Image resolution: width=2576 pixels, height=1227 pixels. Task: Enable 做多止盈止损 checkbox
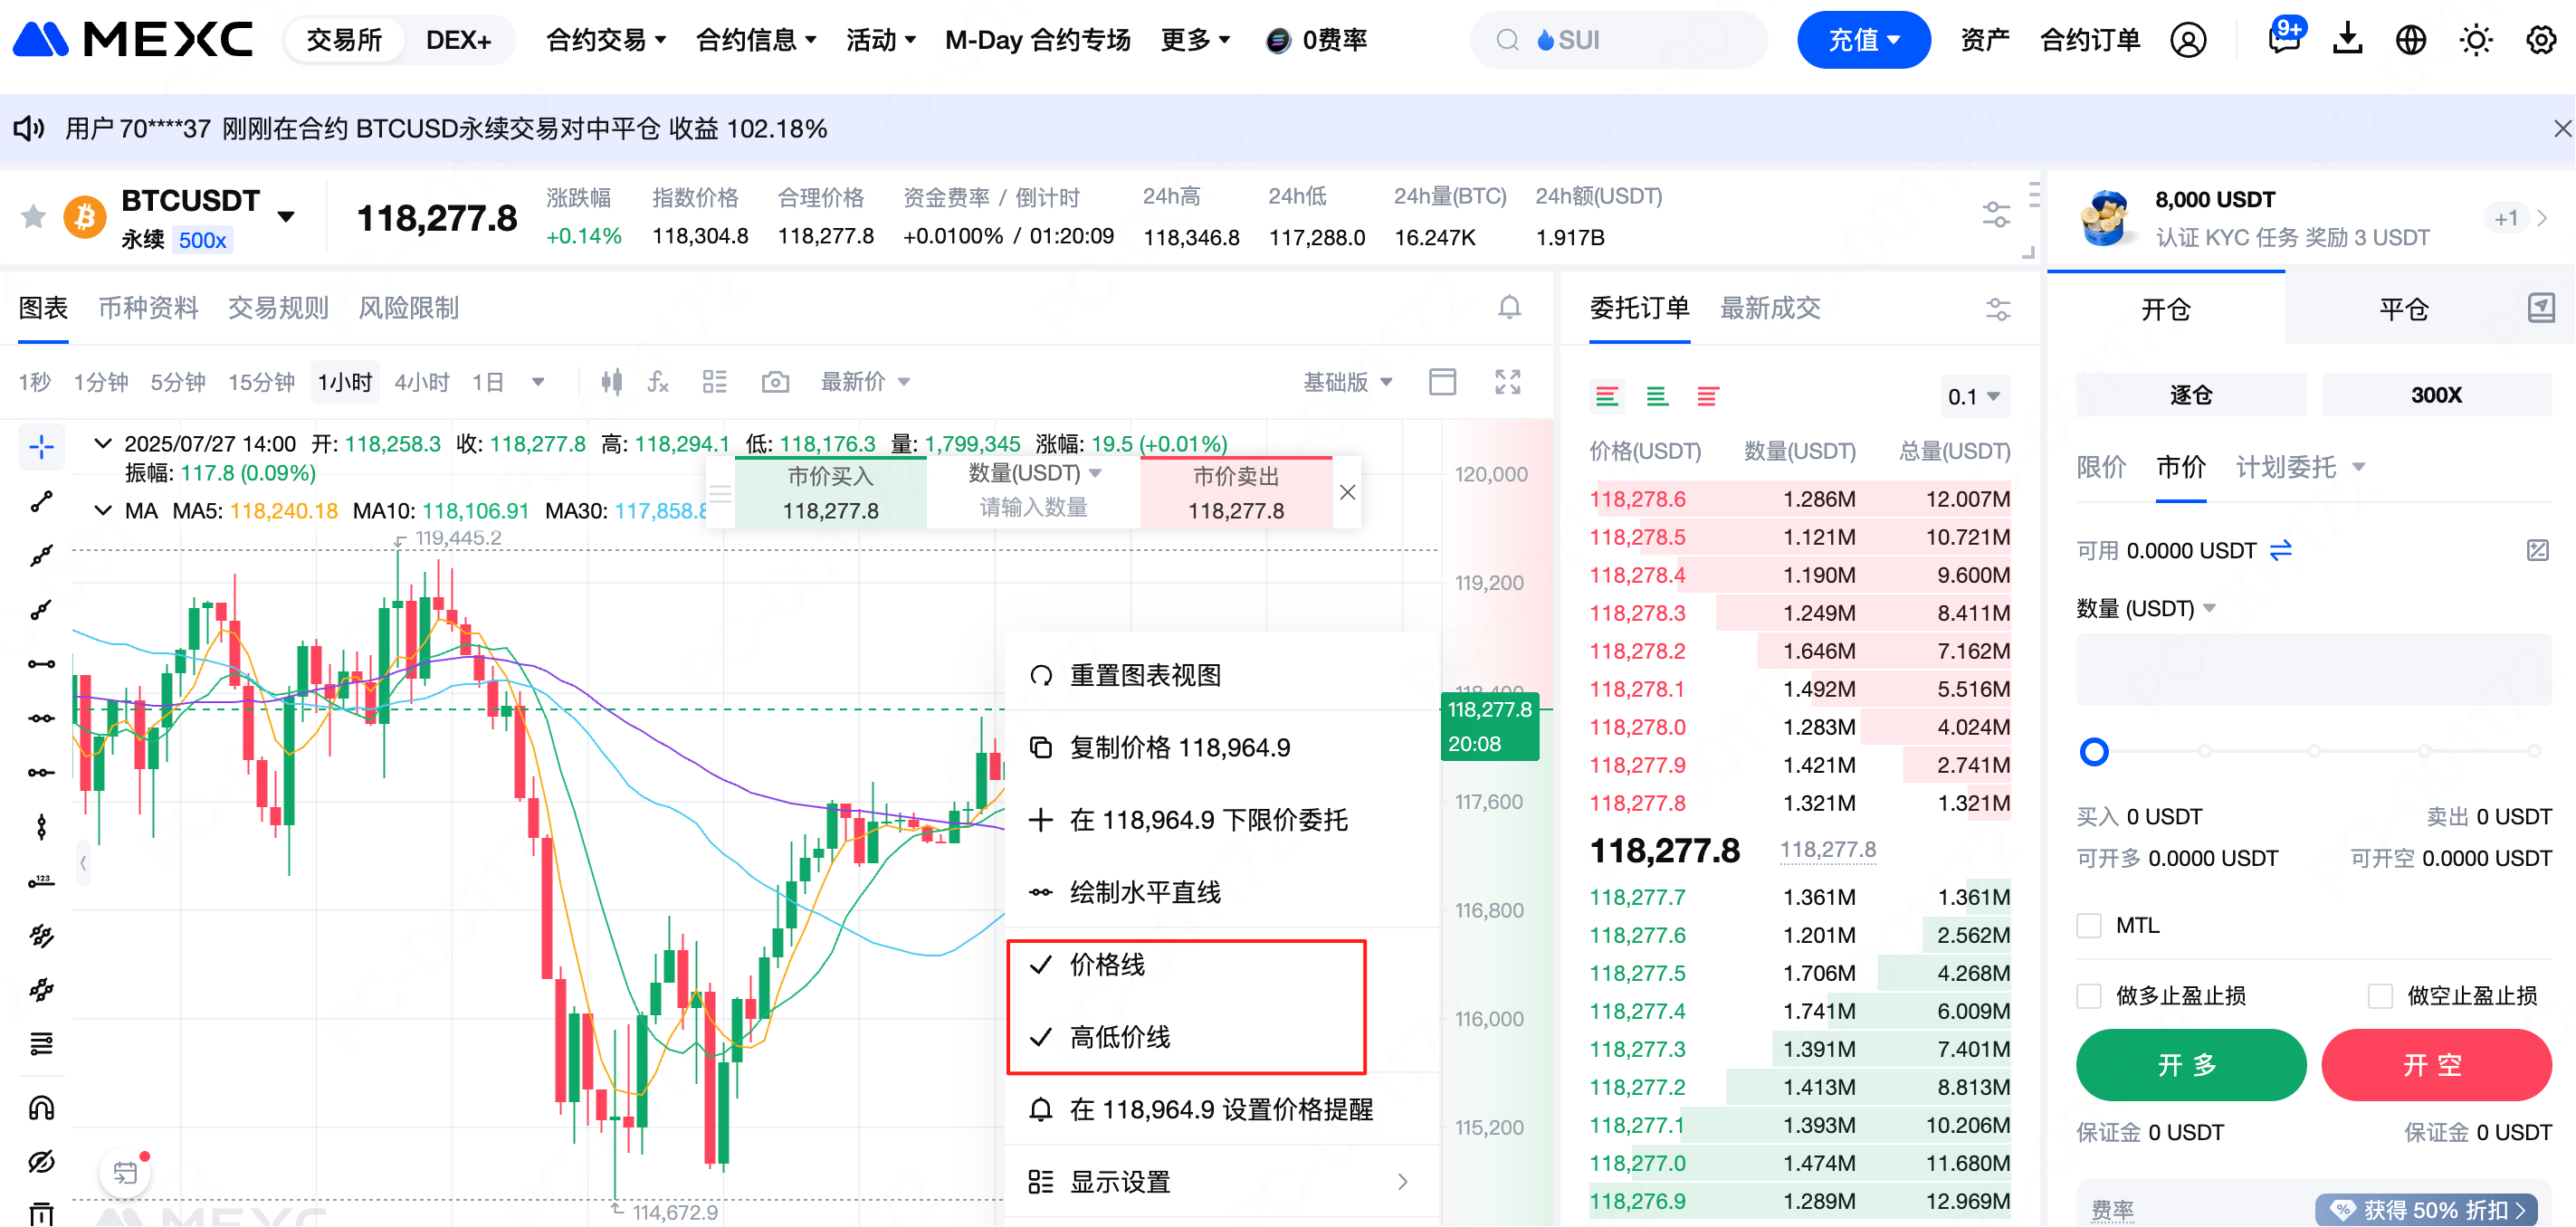point(2089,996)
